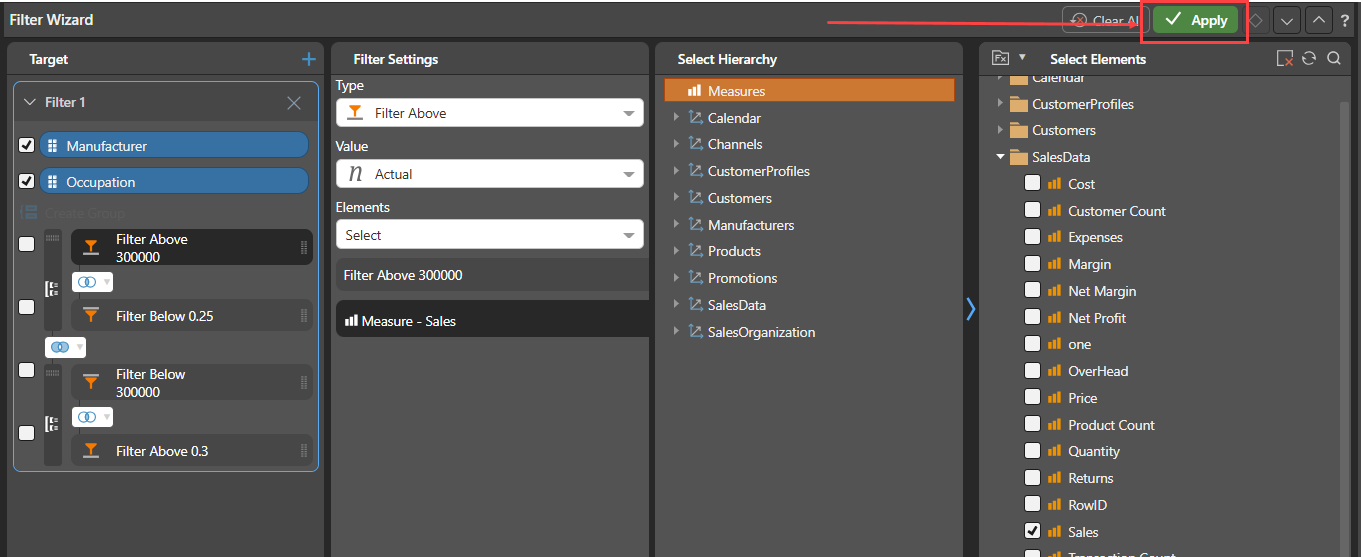
Task: Click the help question mark icon
Action: [1345, 20]
